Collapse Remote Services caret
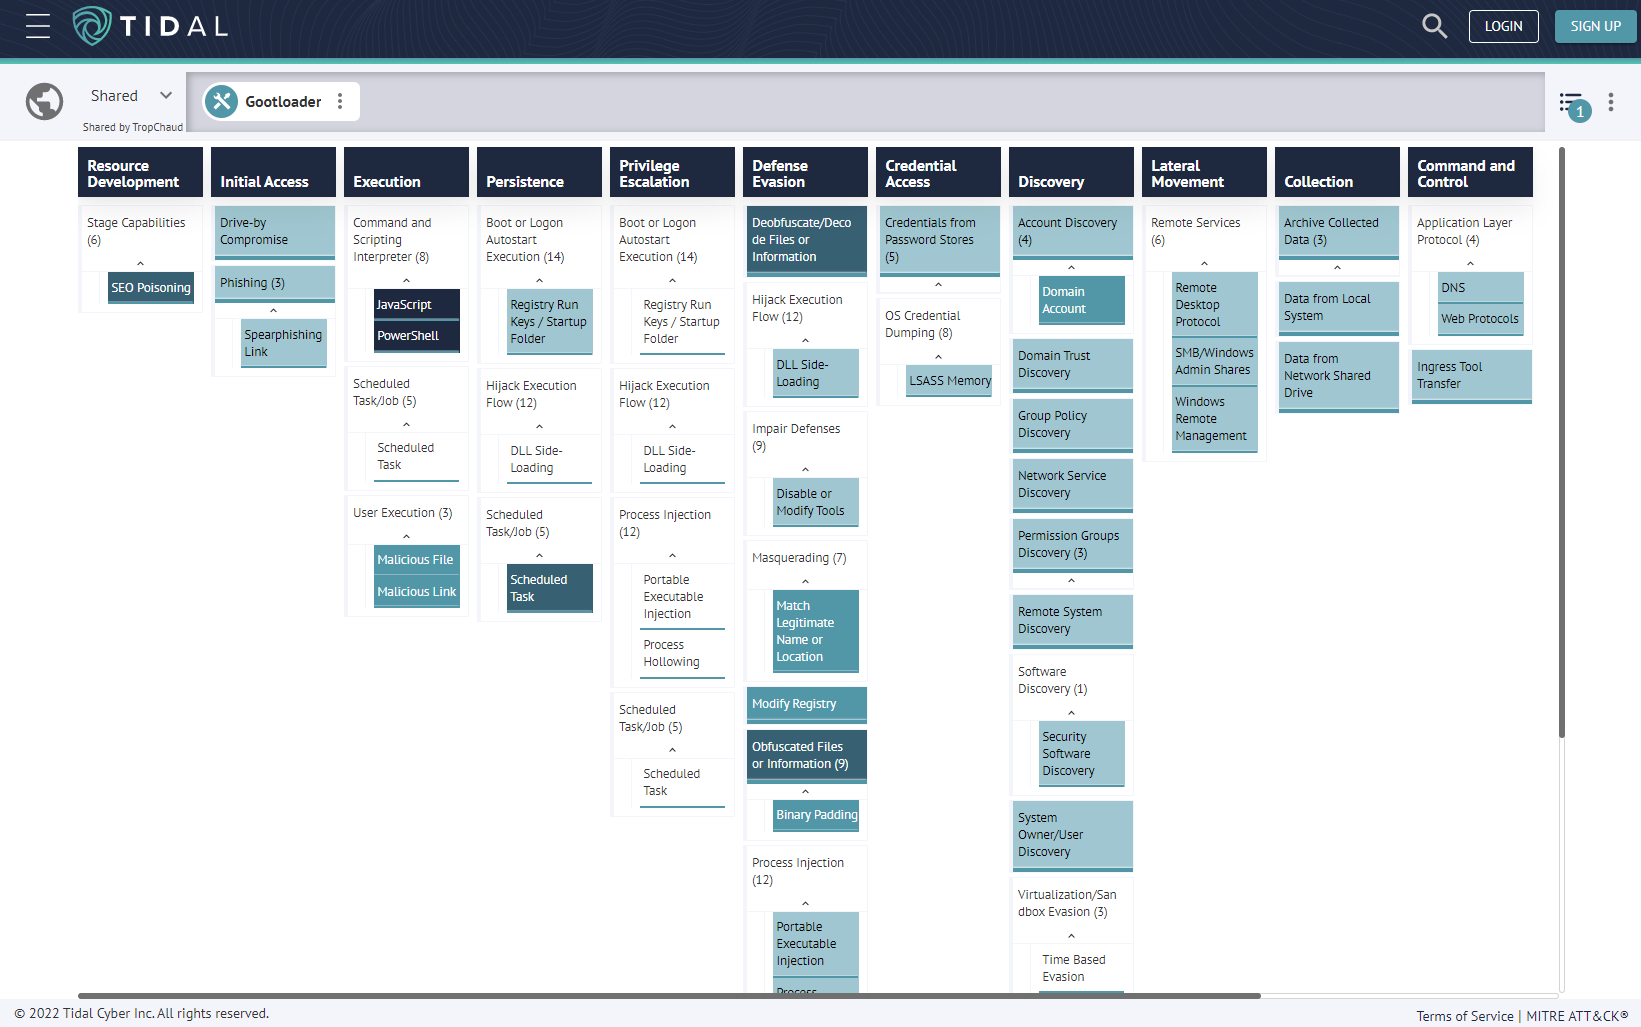1641x1027 pixels. (1204, 263)
